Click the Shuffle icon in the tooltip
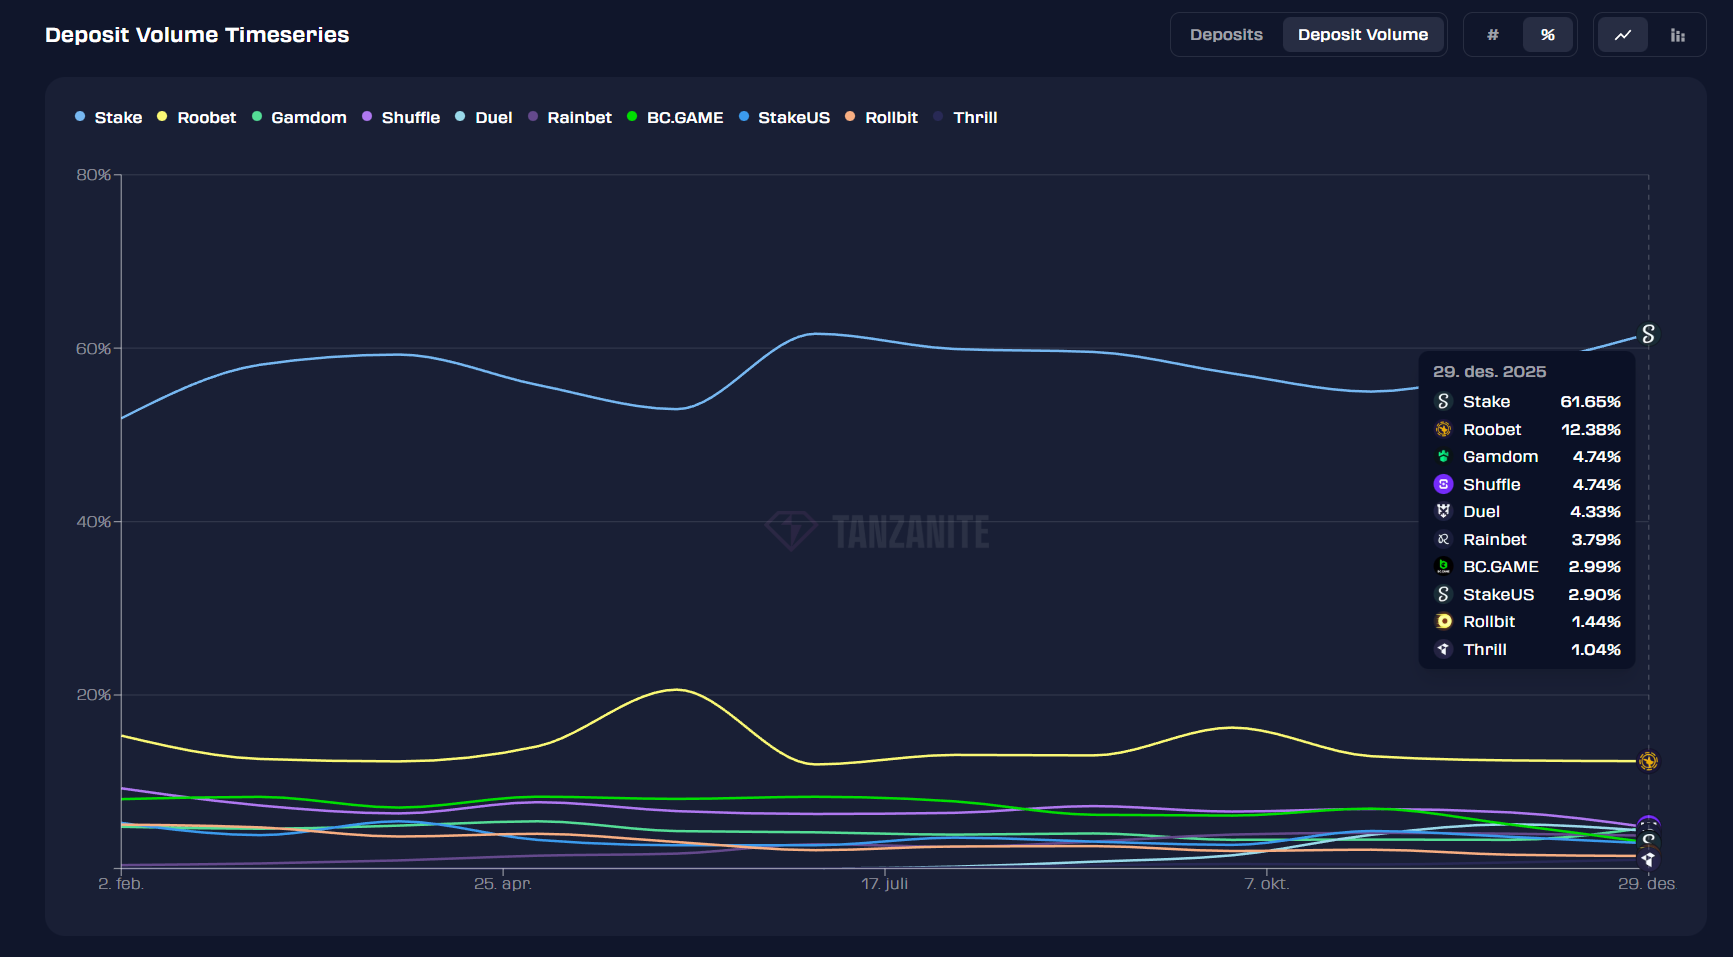 (1443, 484)
